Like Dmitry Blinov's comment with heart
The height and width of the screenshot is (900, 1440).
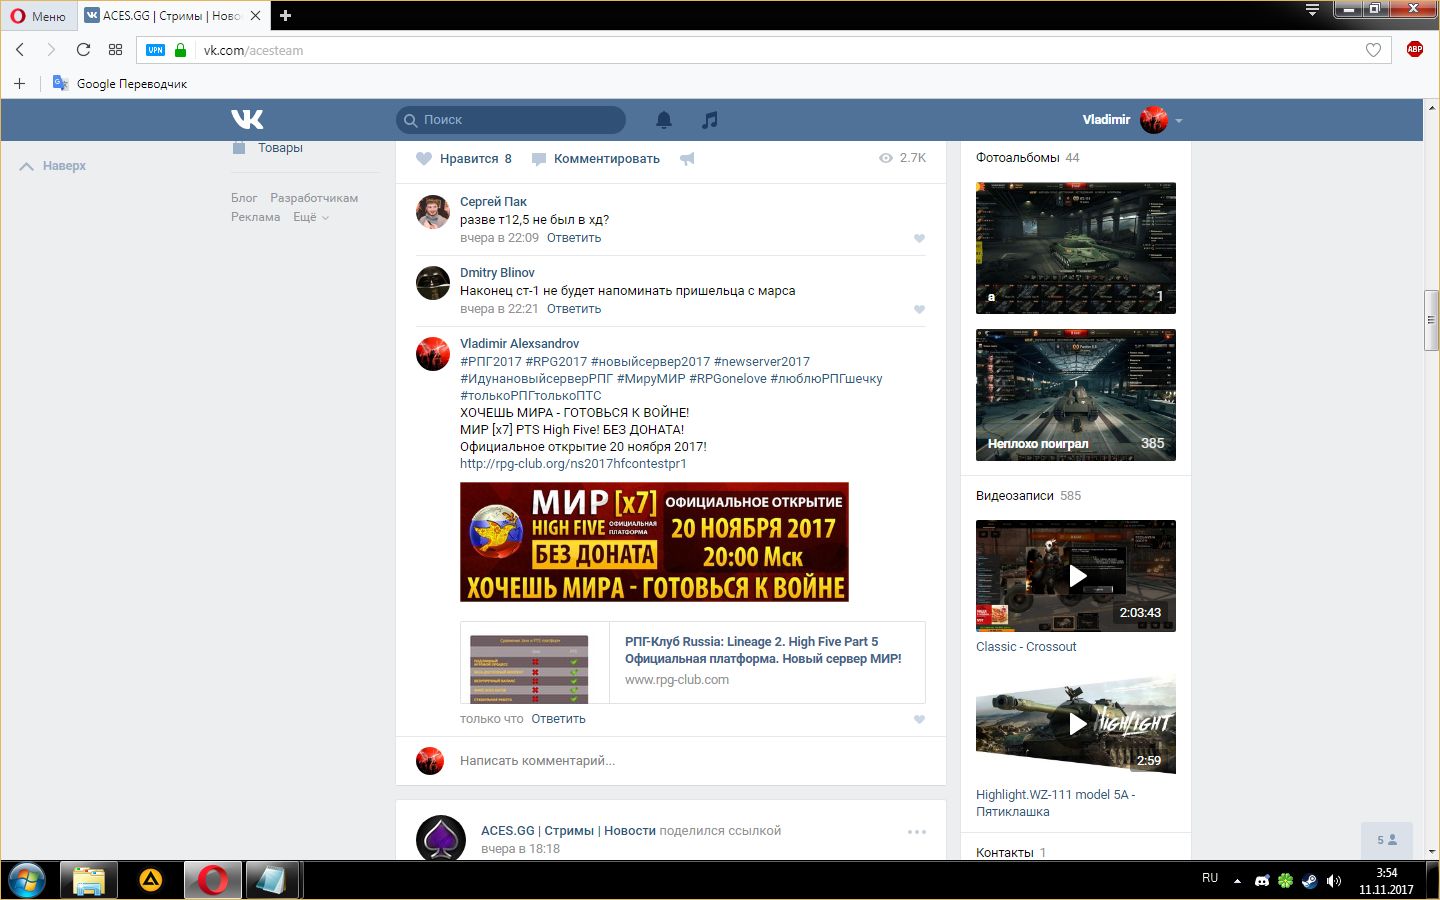click(919, 309)
